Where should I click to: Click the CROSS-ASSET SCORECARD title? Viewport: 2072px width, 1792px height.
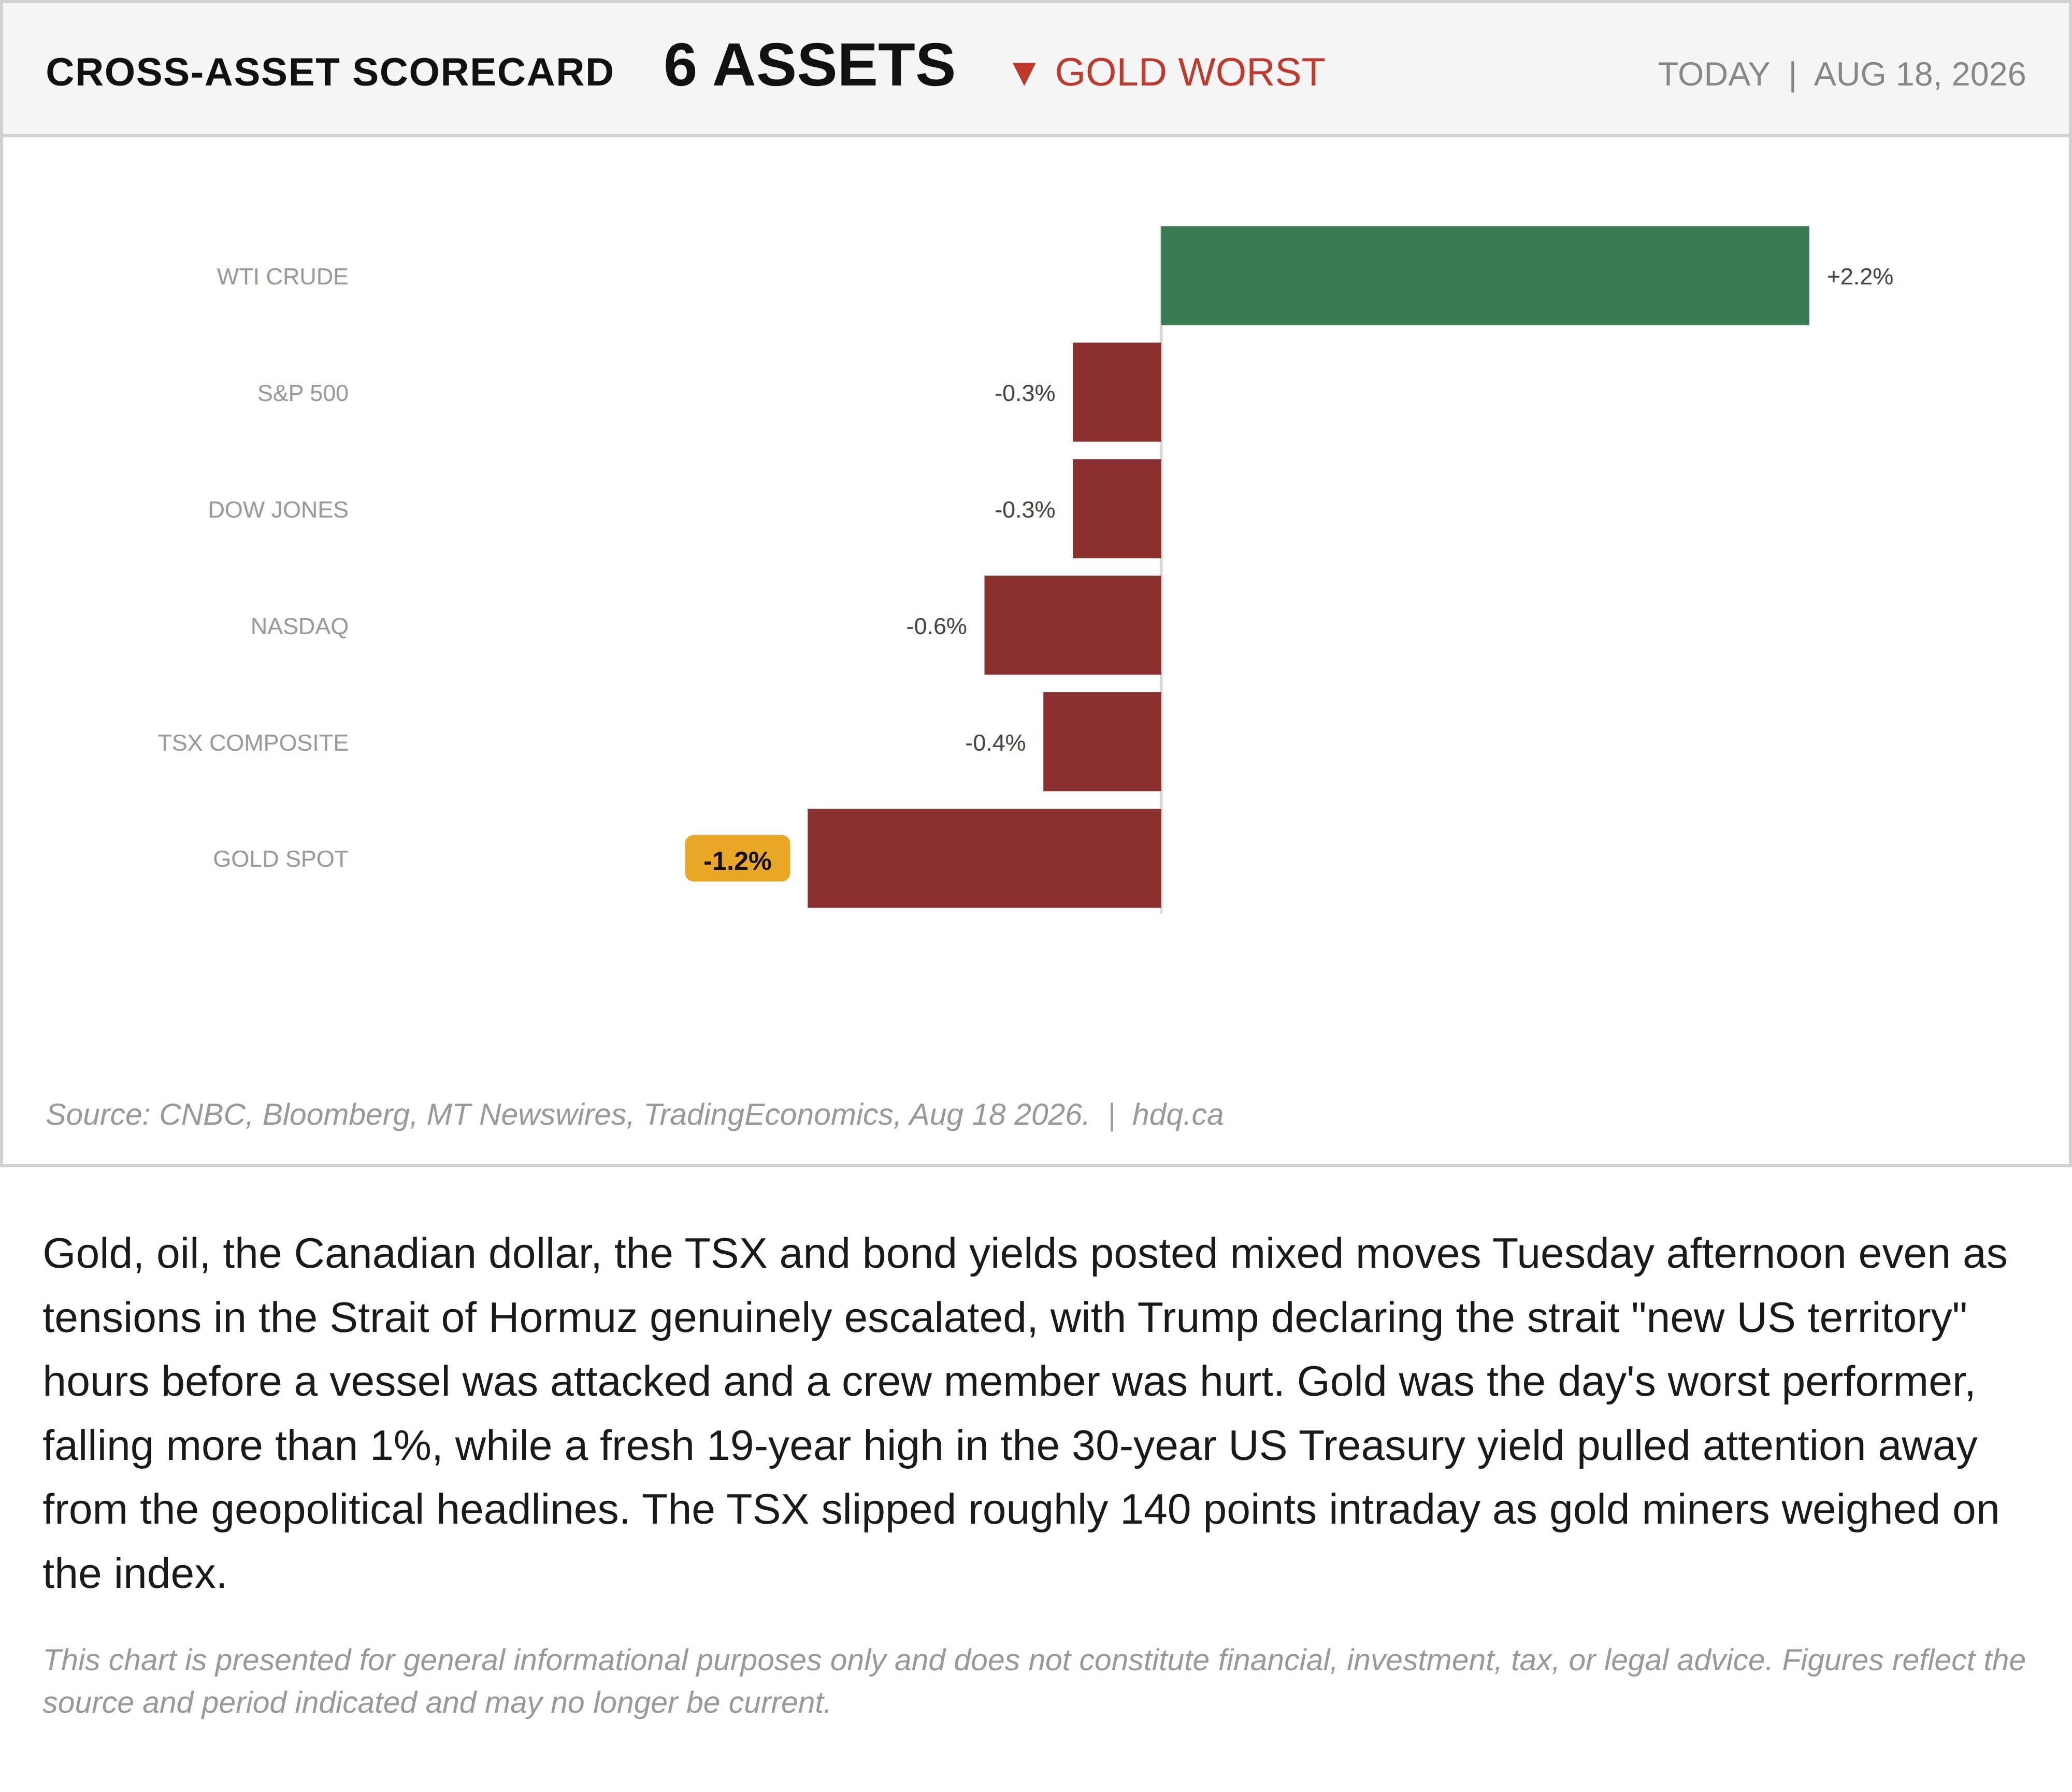(x=330, y=73)
